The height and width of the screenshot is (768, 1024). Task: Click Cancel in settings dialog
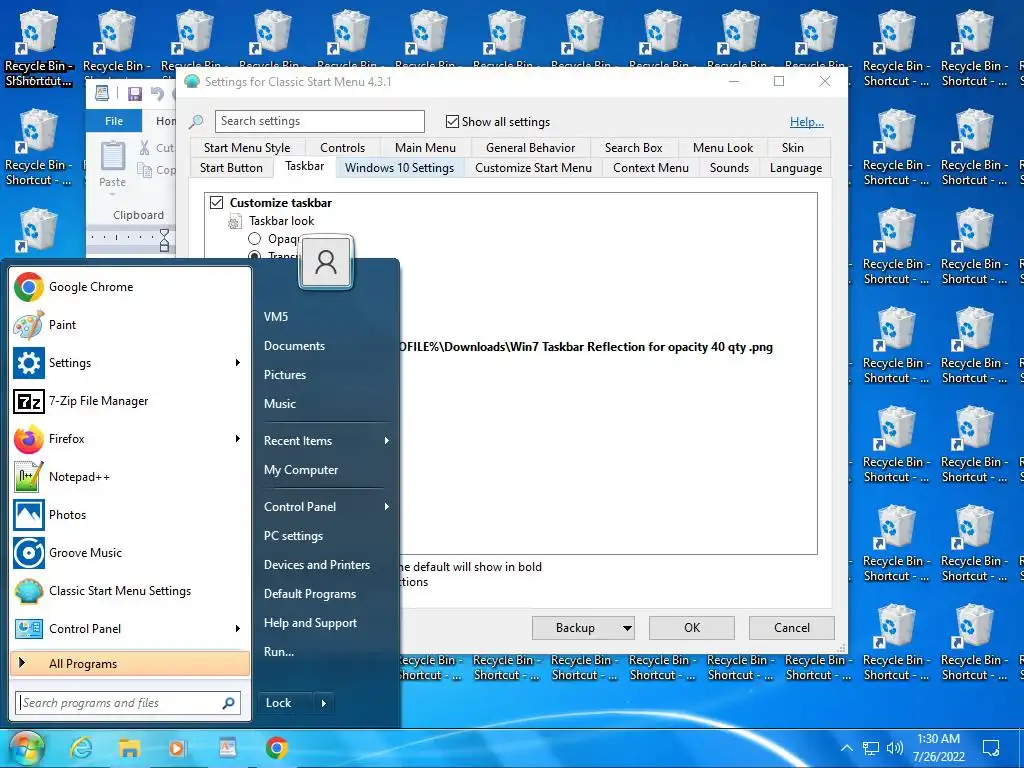tap(792, 628)
